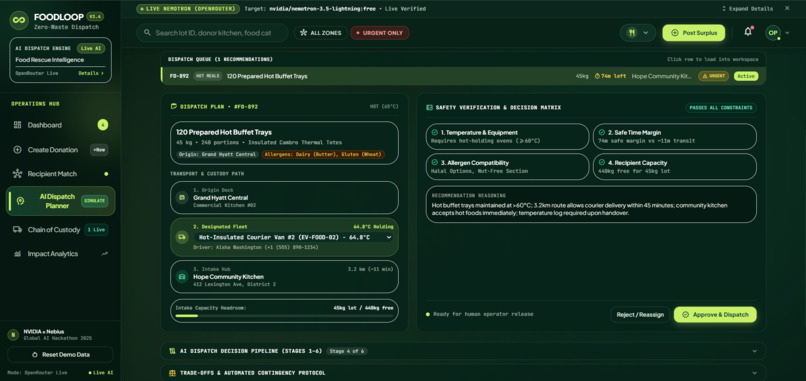Click the NVIDIA x Nebius N badge
Image resolution: width=806 pixels, height=381 pixels.
pyautogui.click(x=13, y=335)
